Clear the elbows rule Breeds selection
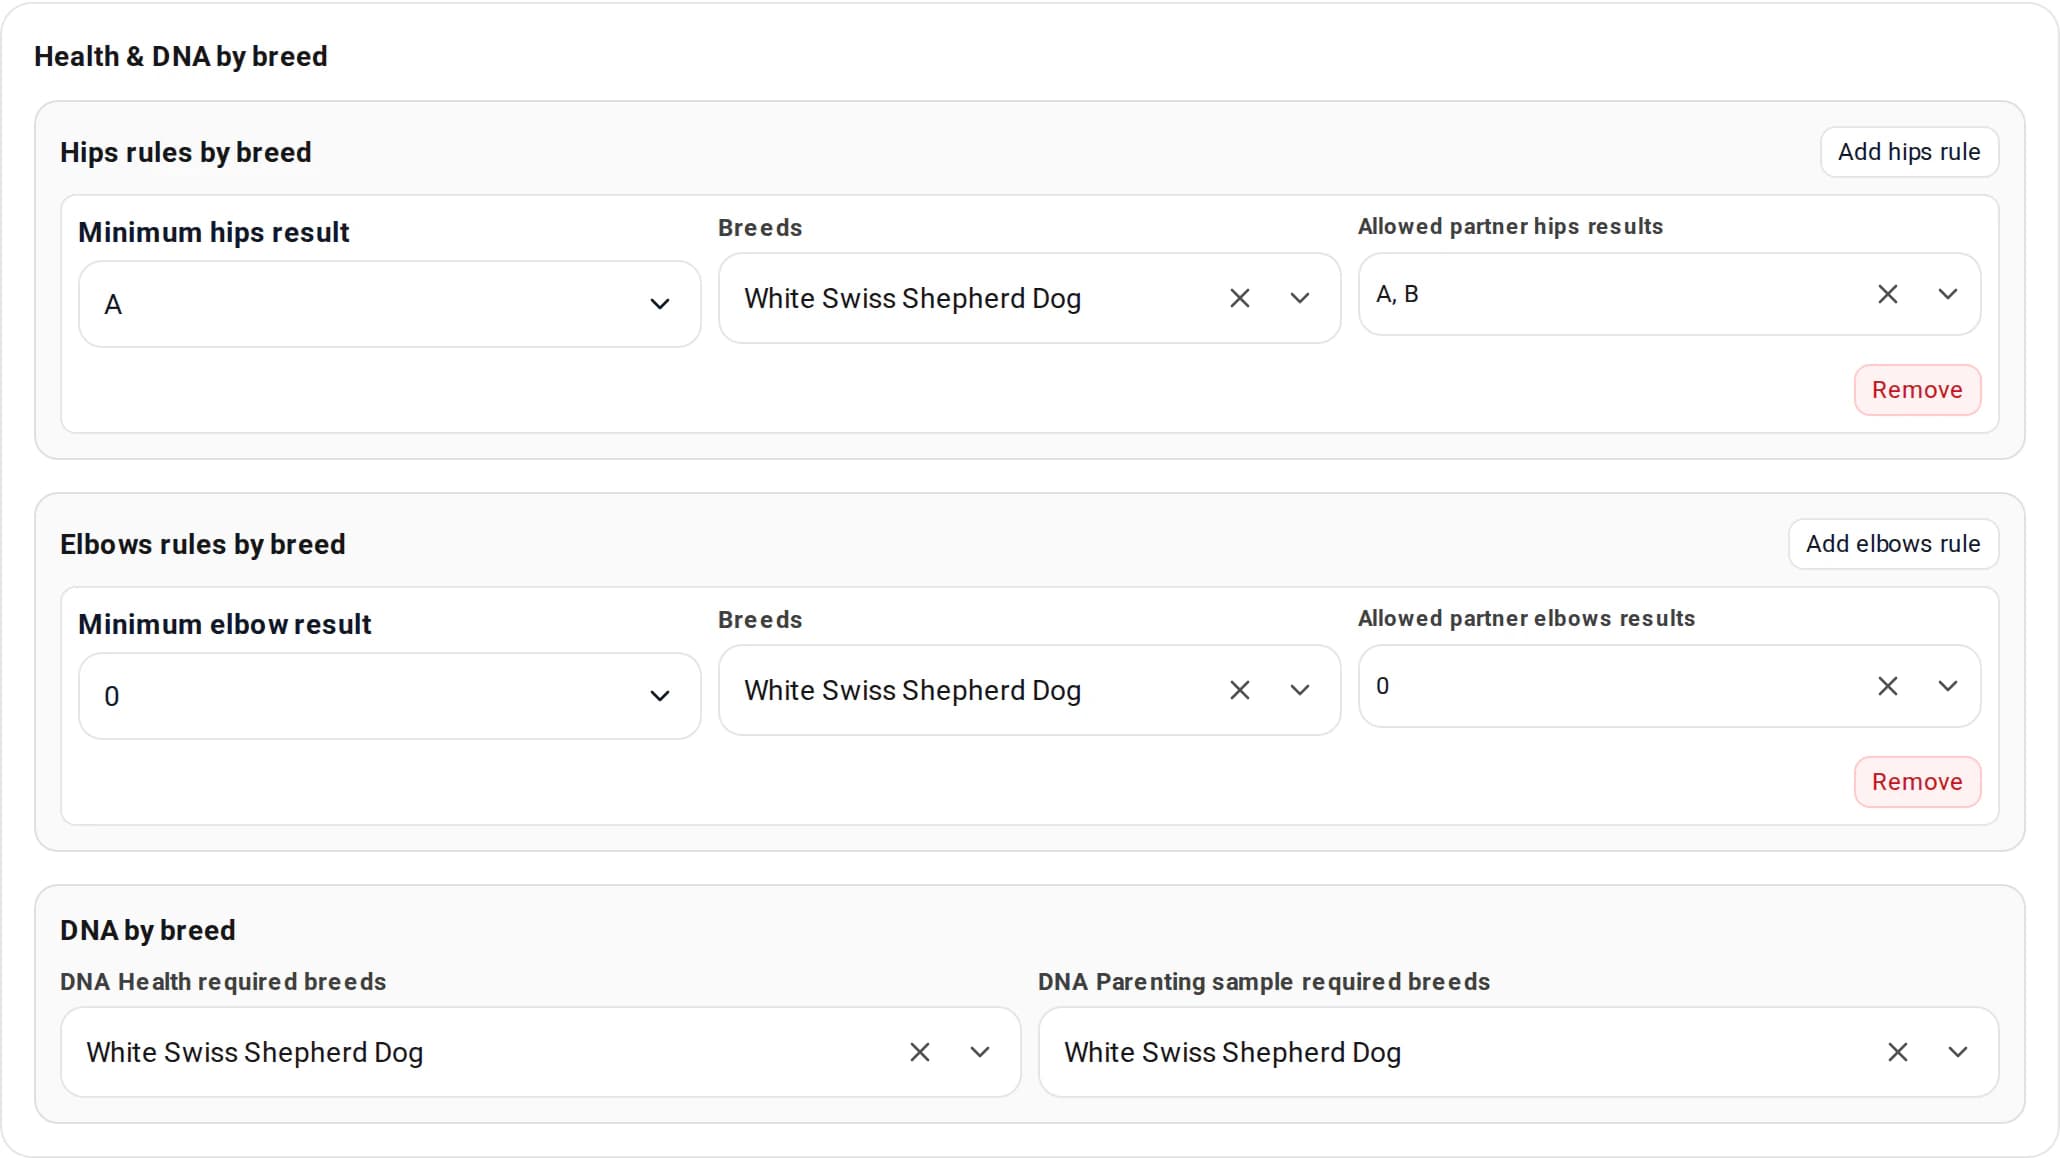The image size is (2060, 1158). [x=1239, y=690]
